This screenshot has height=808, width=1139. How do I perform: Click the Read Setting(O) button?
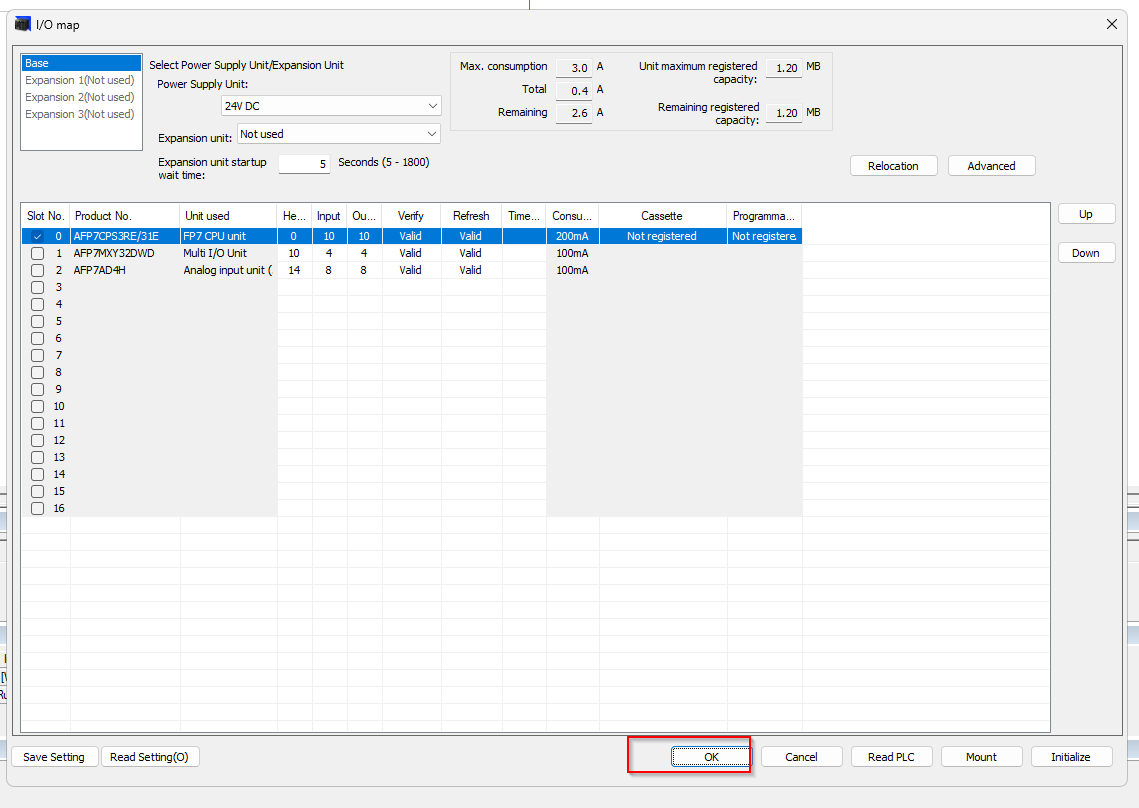pos(150,756)
